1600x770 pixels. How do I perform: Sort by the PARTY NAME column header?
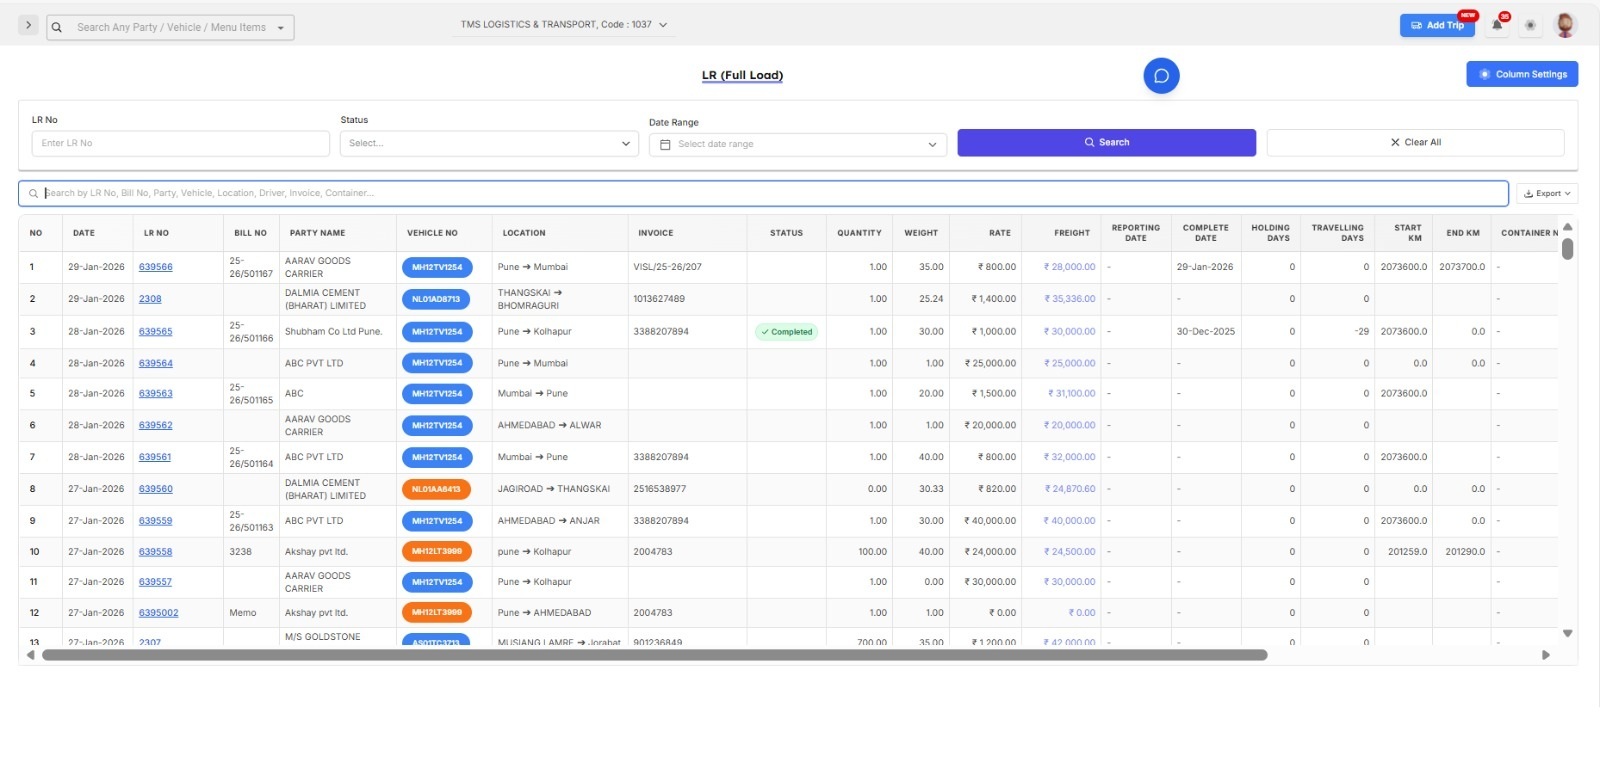(317, 233)
